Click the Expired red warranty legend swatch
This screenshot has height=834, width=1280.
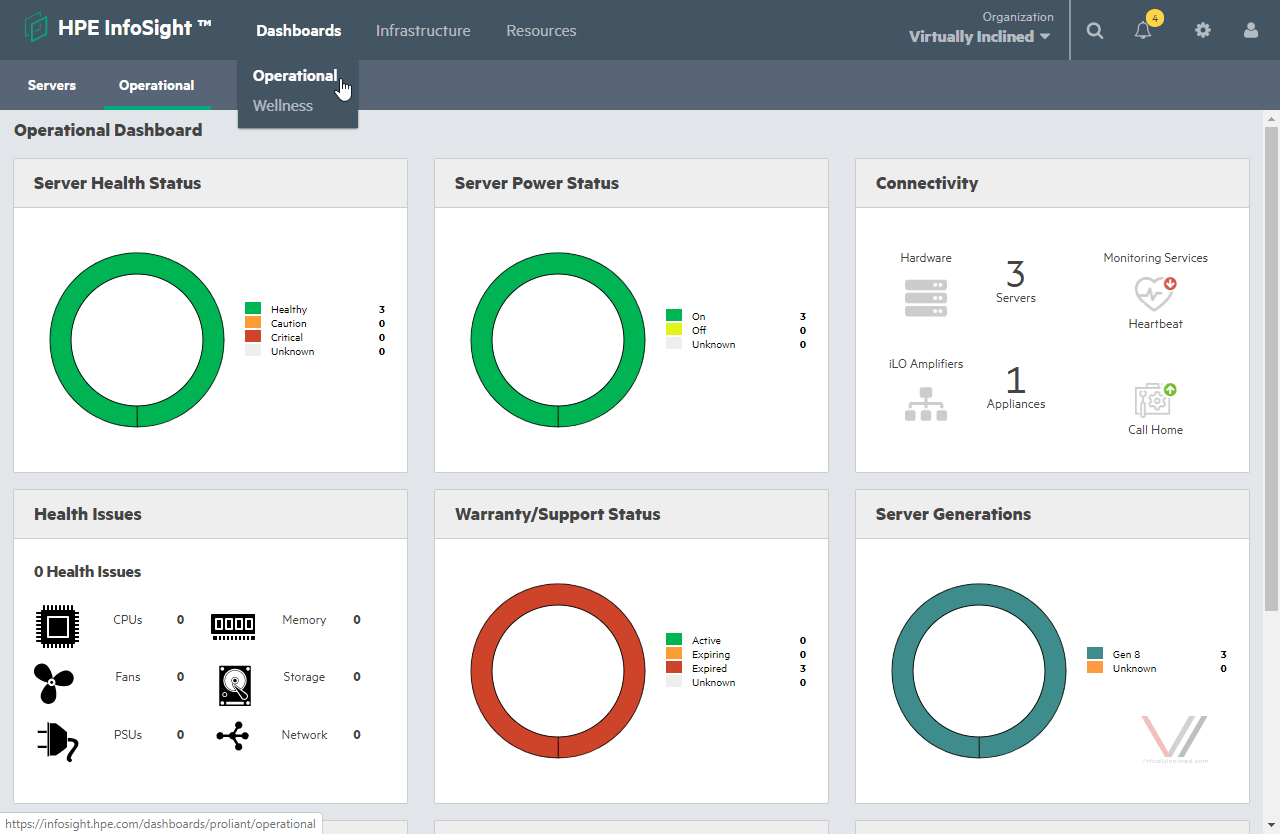coord(674,668)
